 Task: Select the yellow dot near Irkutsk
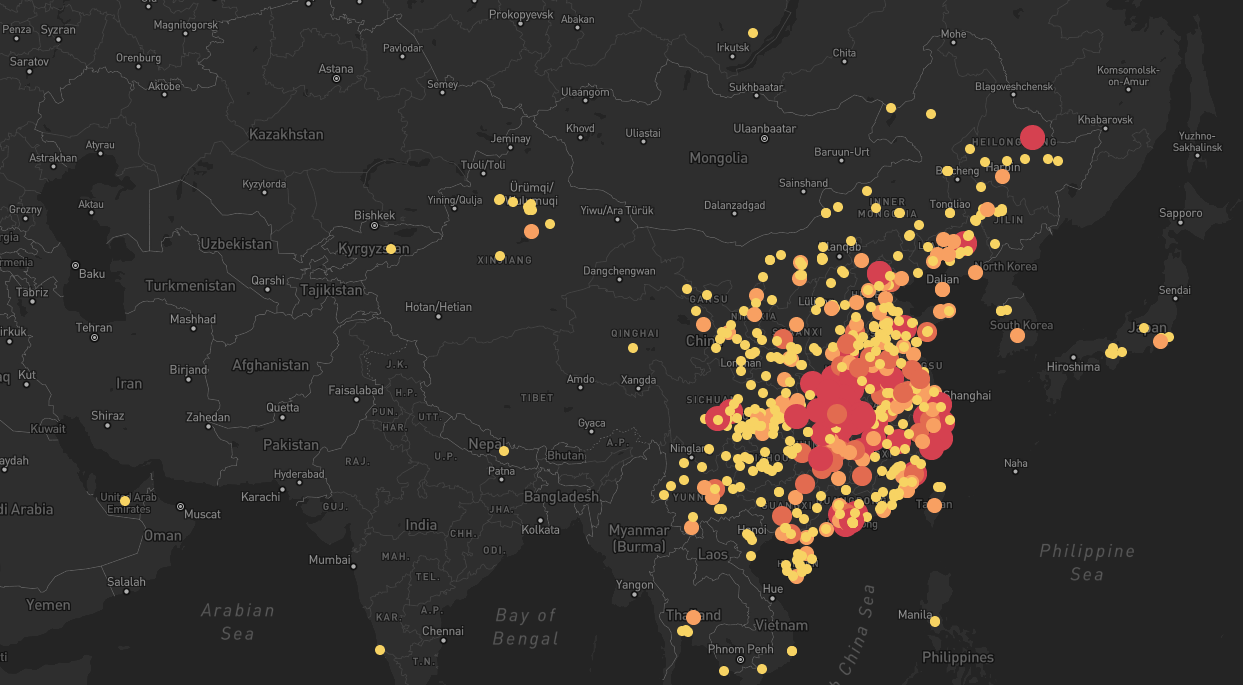(x=753, y=33)
